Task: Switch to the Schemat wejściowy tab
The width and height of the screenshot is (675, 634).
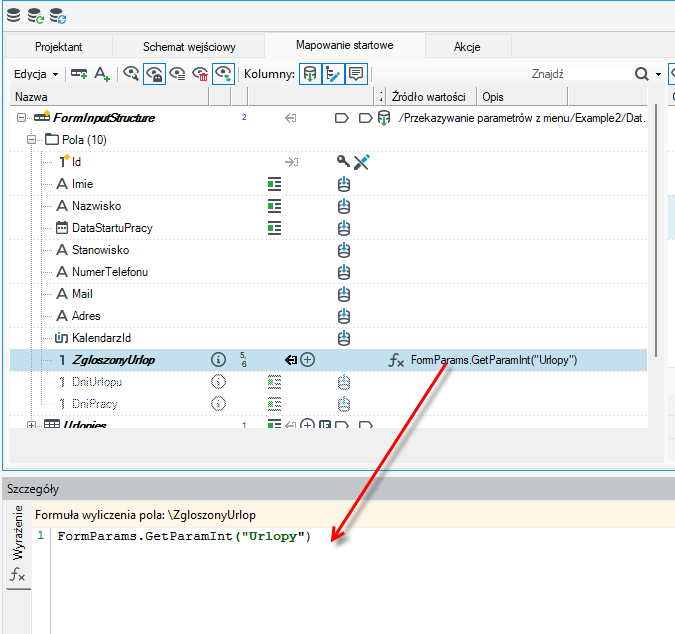Action: (189, 46)
